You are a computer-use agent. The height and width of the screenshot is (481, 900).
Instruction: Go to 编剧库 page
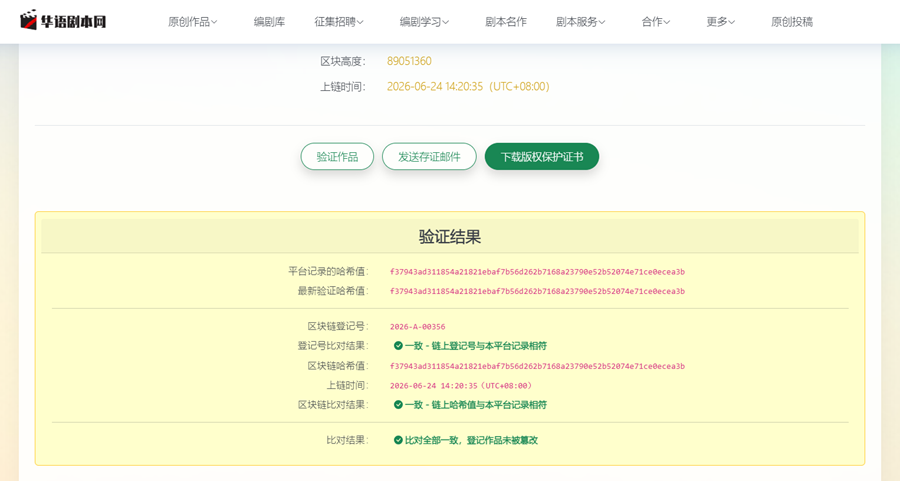tap(269, 22)
